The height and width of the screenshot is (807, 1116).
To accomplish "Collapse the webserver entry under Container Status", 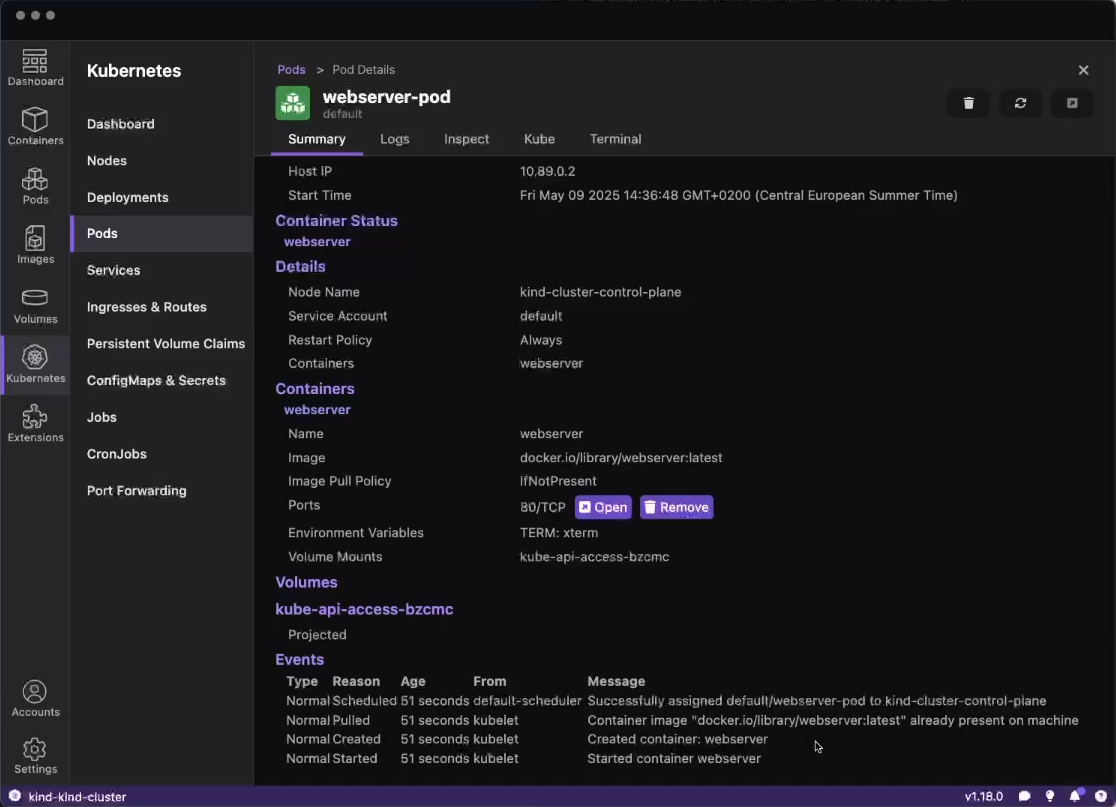I will [316, 241].
